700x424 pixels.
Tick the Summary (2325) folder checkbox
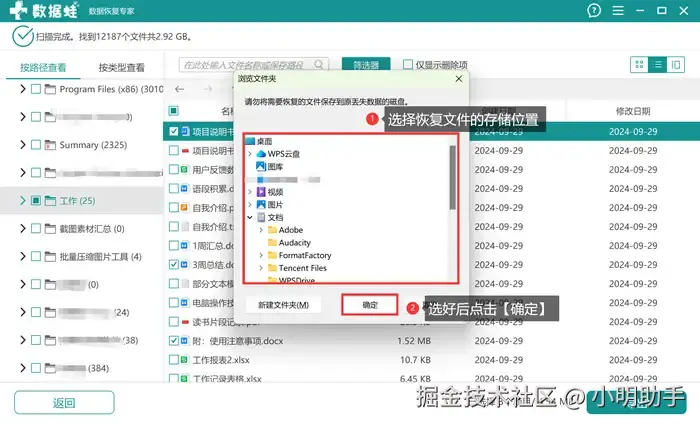point(36,145)
